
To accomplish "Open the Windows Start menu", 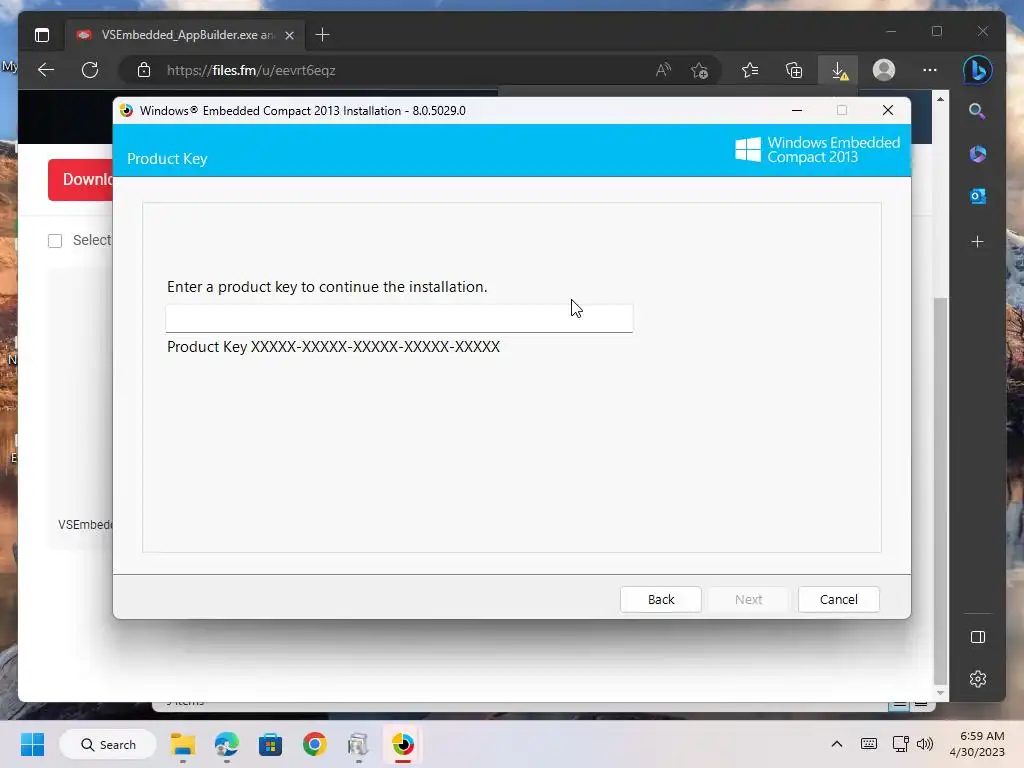I will point(33,744).
